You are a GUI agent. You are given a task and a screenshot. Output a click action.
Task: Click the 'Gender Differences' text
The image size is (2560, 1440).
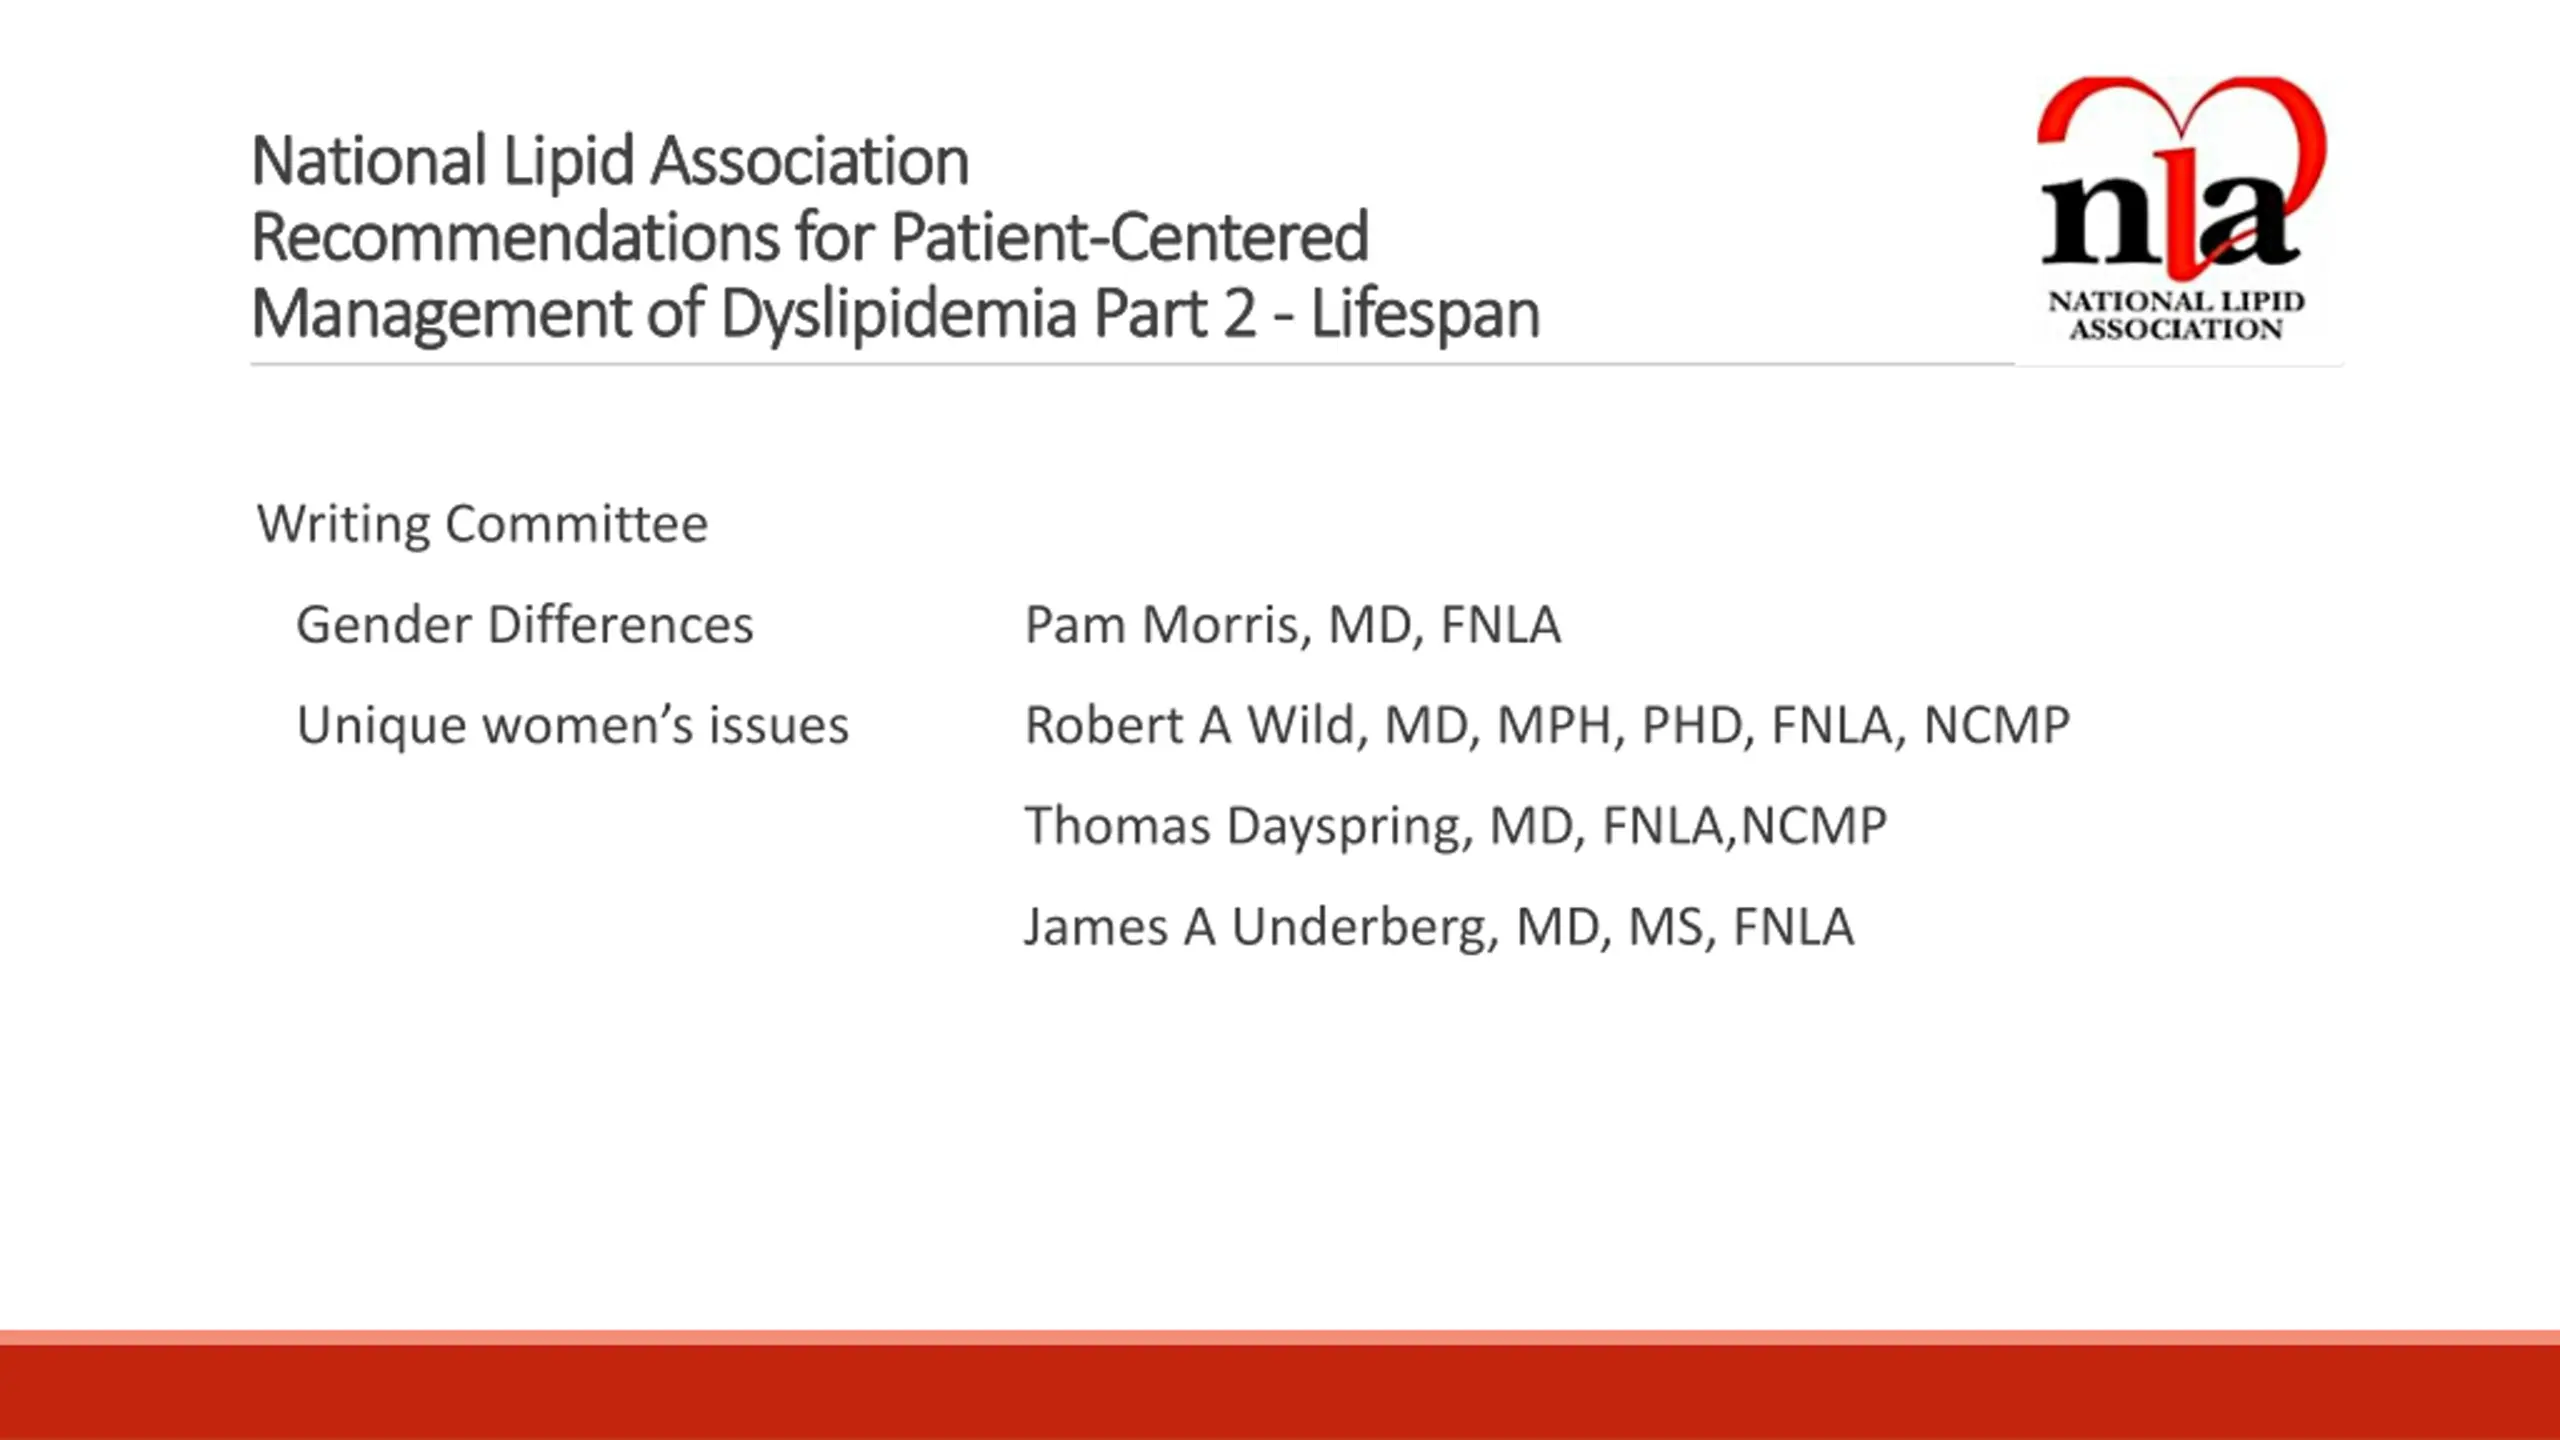524,625
